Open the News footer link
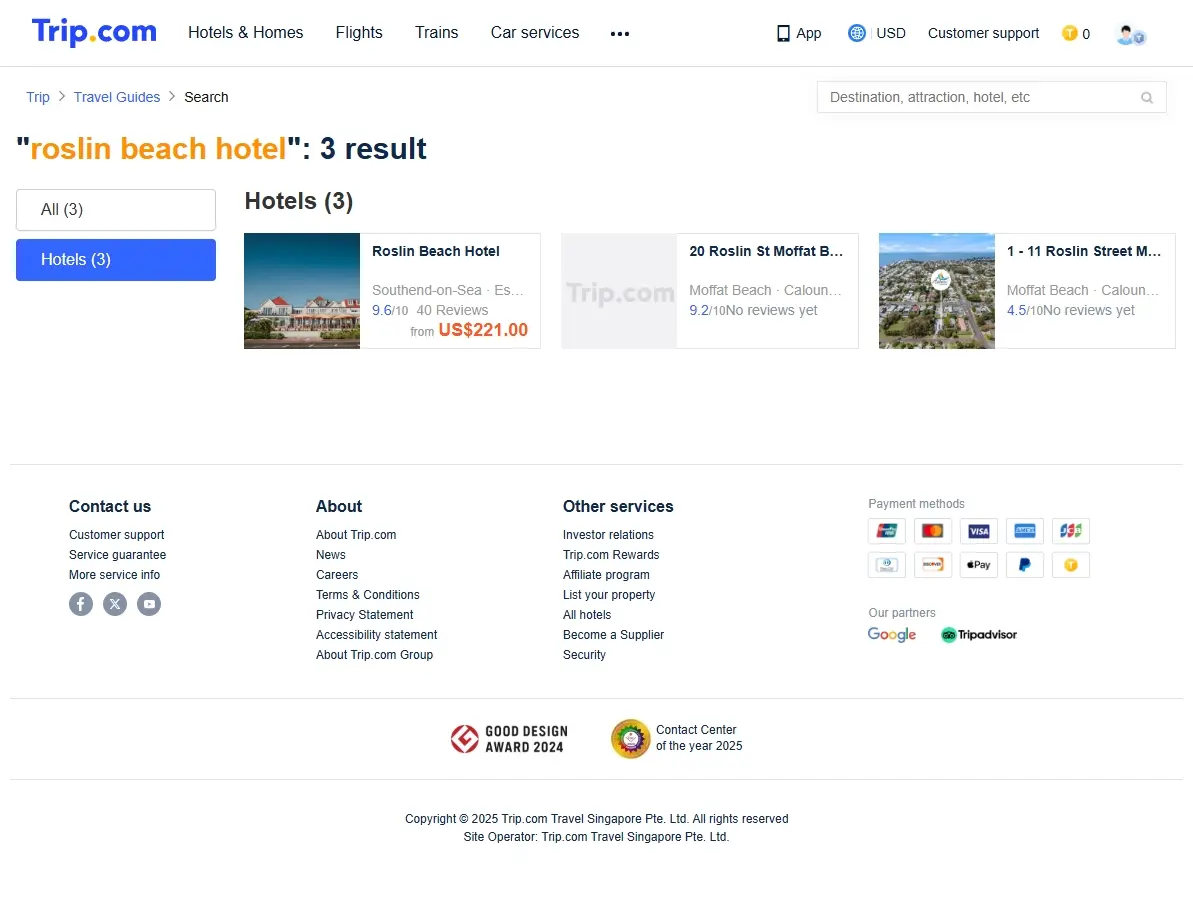 [x=331, y=555]
